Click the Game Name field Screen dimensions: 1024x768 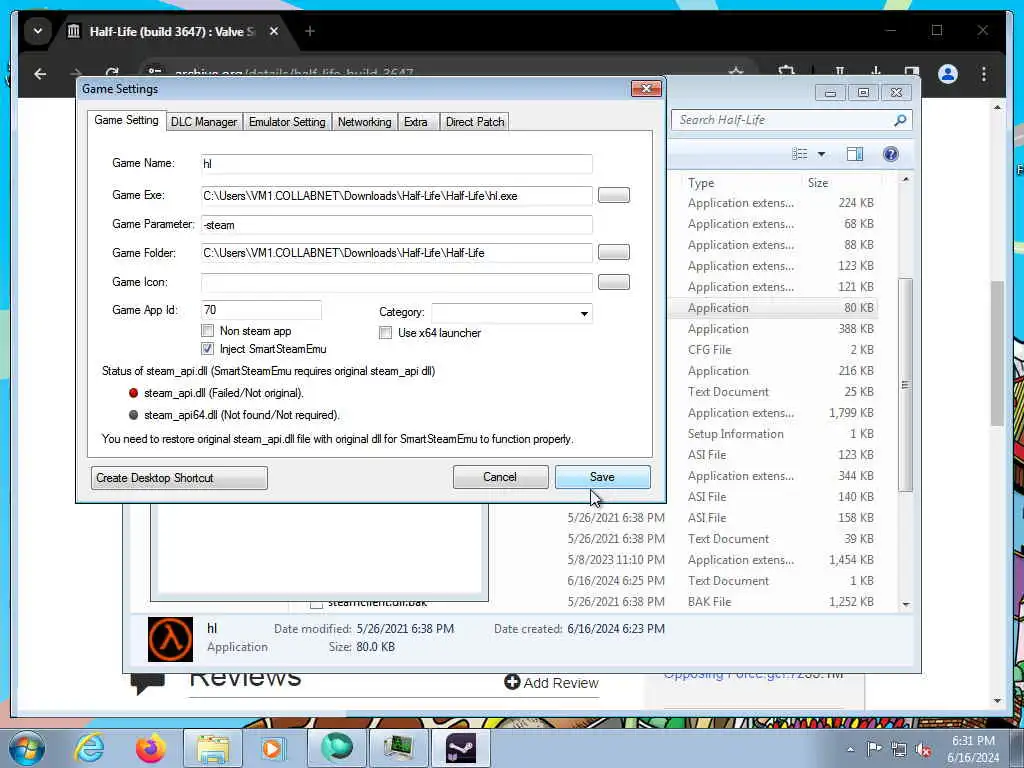[x=396, y=163]
